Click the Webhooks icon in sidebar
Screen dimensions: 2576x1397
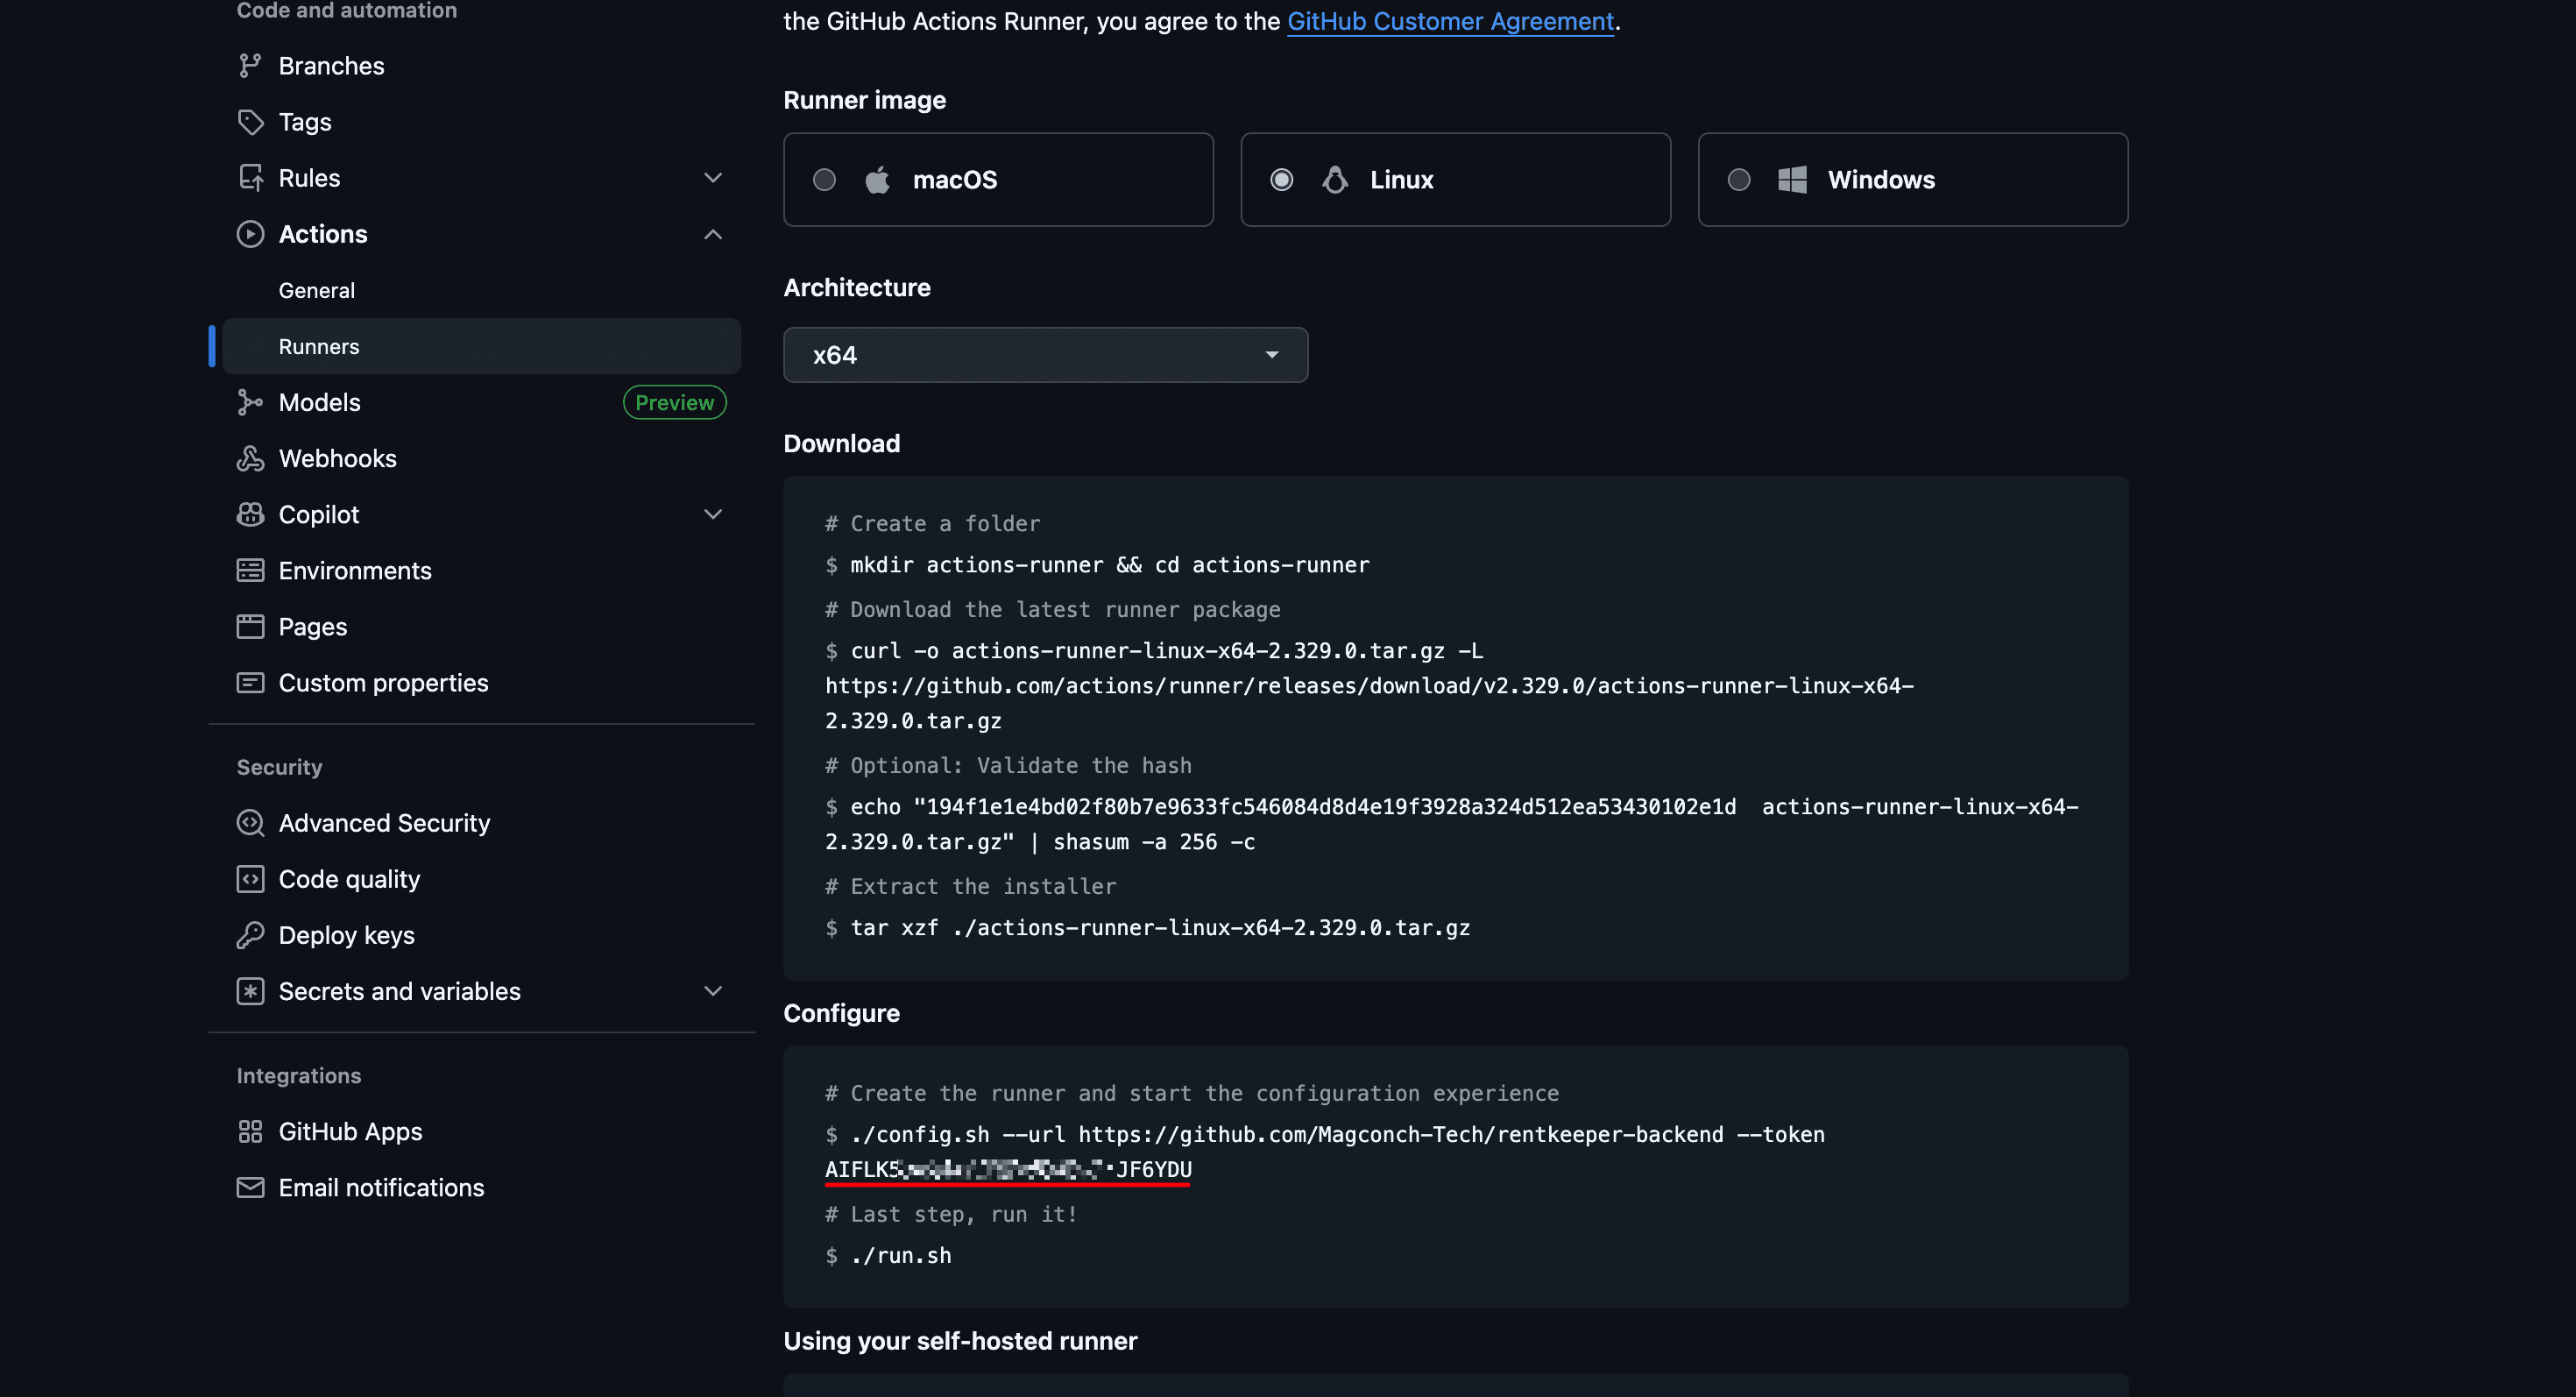pyautogui.click(x=250, y=458)
